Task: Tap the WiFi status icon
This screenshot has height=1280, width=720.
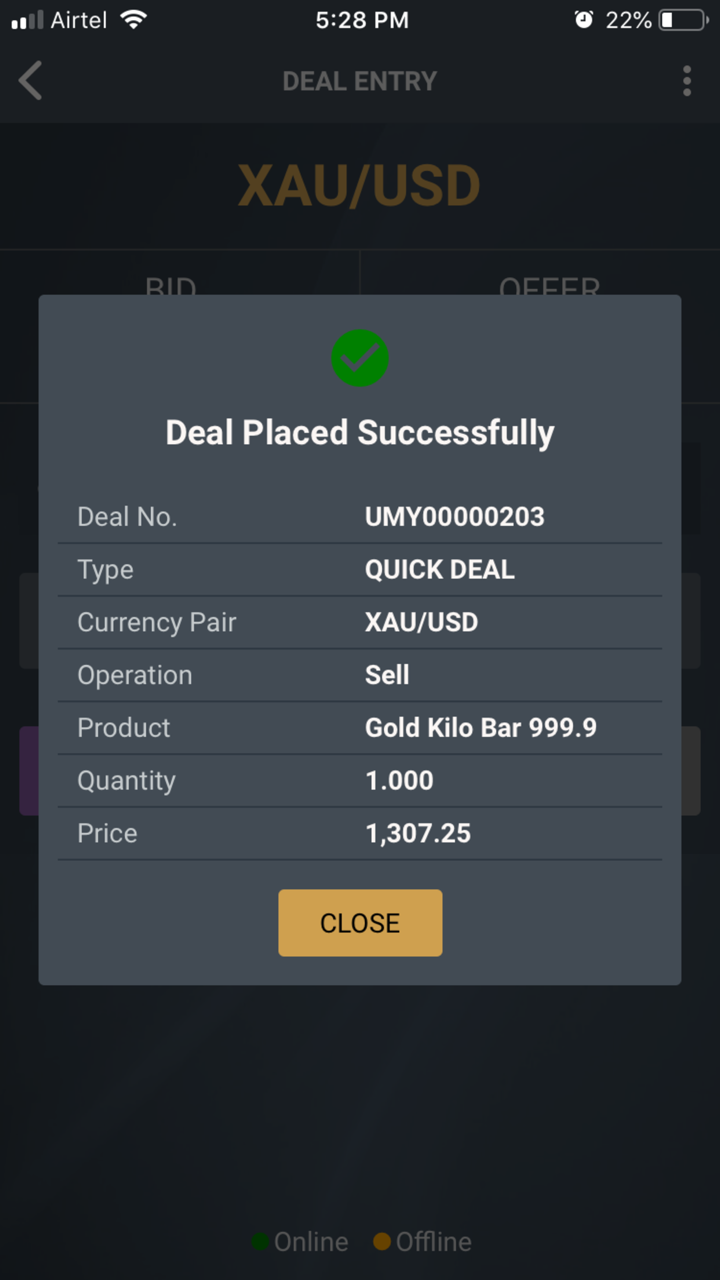Action: tap(132, 20)
